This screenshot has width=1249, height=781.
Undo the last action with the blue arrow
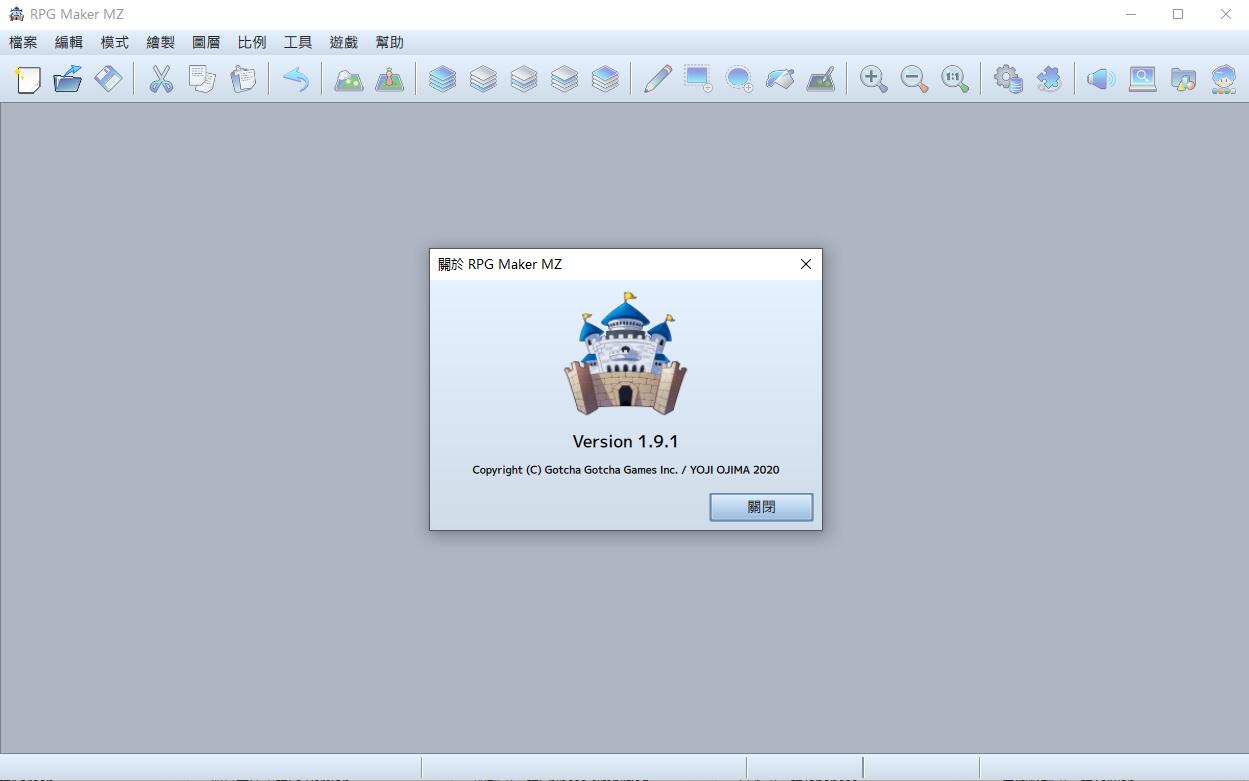(295, 79)
